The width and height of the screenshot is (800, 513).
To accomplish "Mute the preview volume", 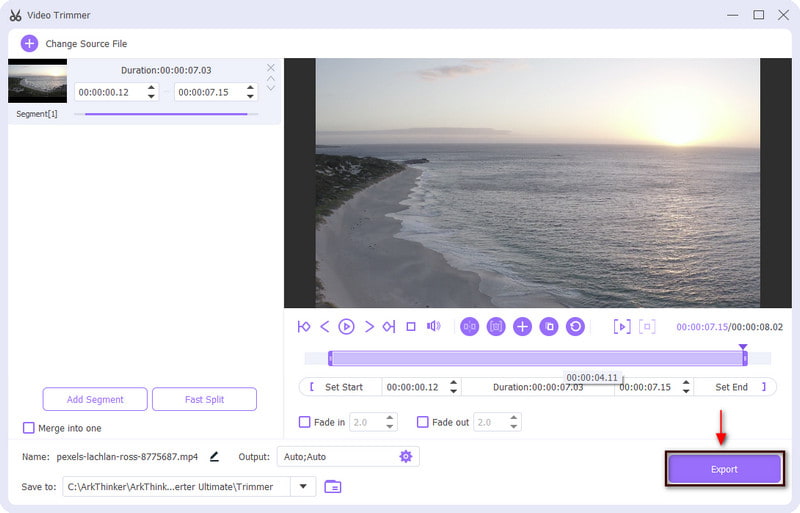I will pos(433,326).
